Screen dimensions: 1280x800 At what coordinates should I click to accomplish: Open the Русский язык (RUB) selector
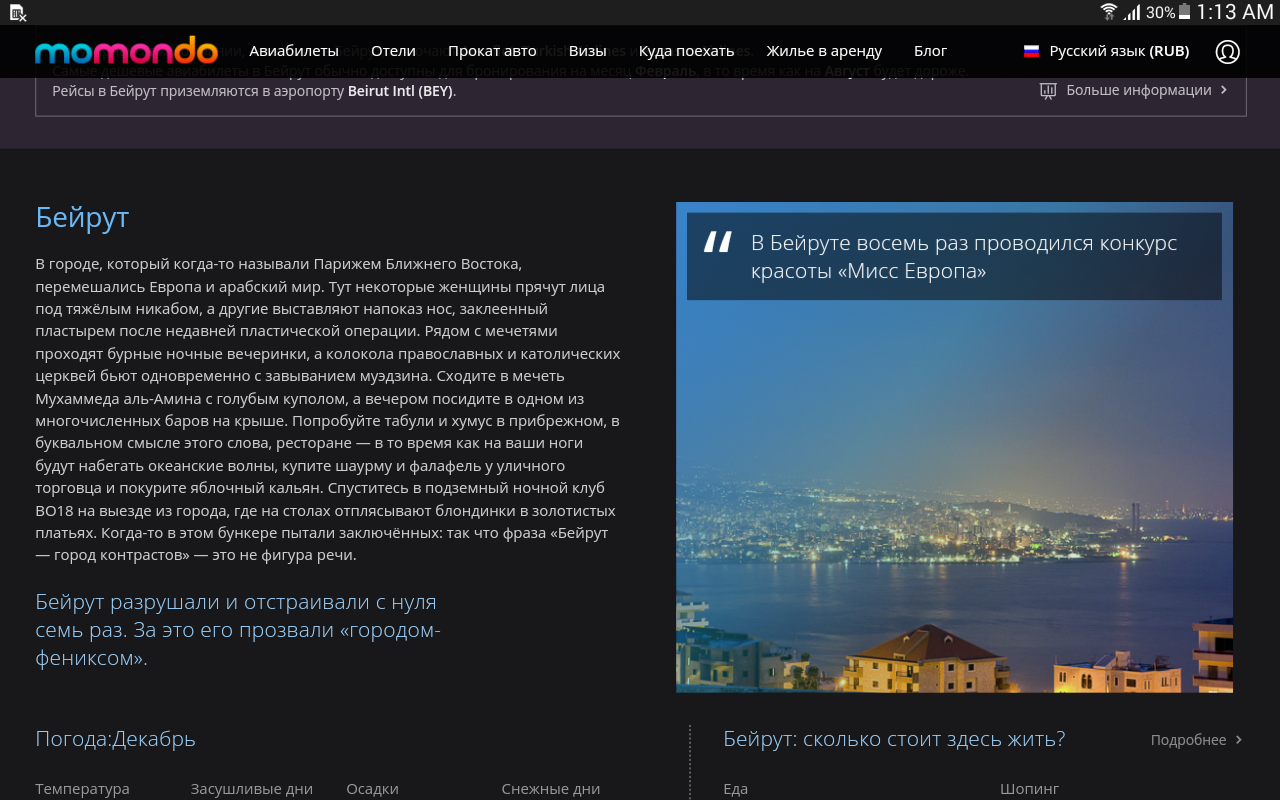(1106, 51)
